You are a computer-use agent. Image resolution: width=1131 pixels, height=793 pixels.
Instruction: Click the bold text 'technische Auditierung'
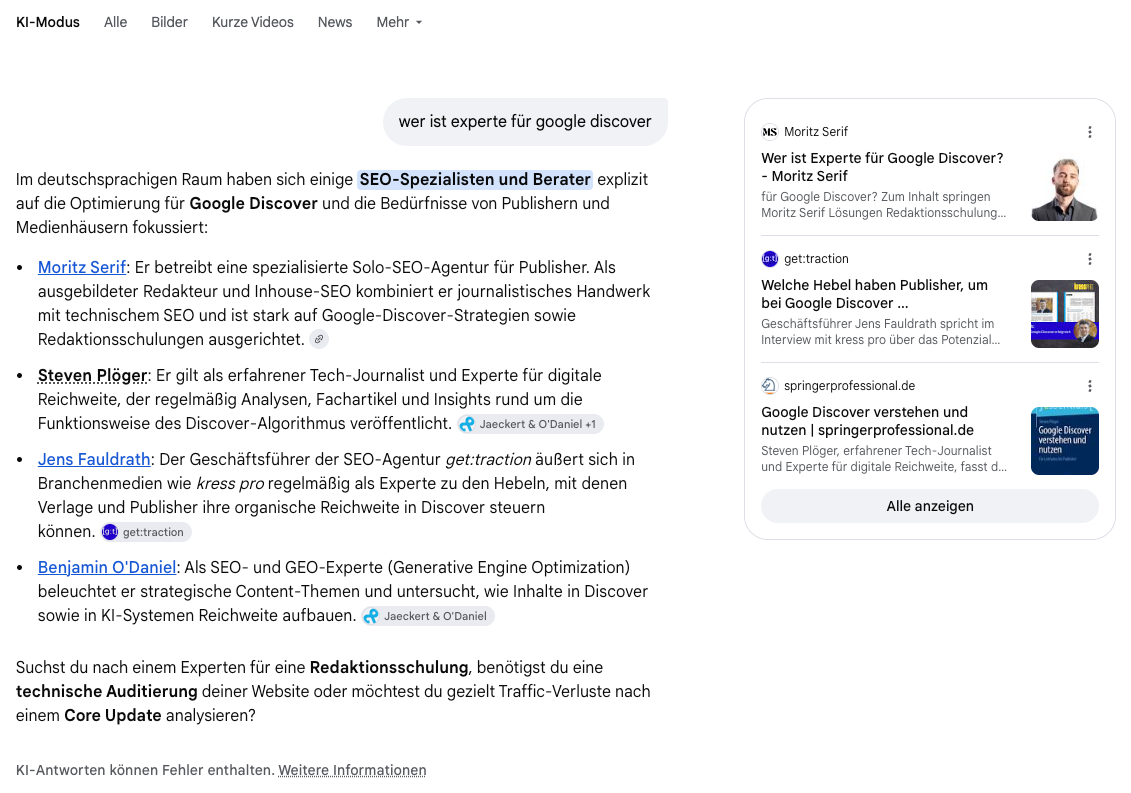tap(107, 692)
